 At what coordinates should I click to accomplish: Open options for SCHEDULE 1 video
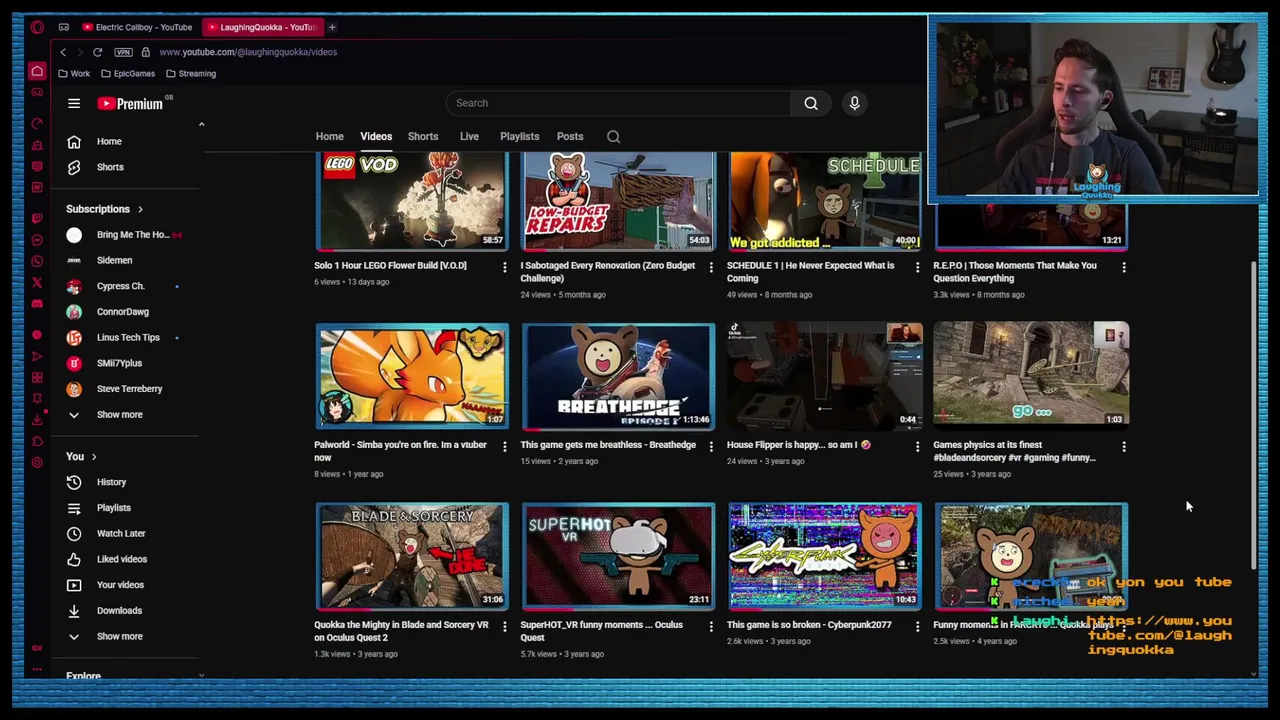click(917, 267)
